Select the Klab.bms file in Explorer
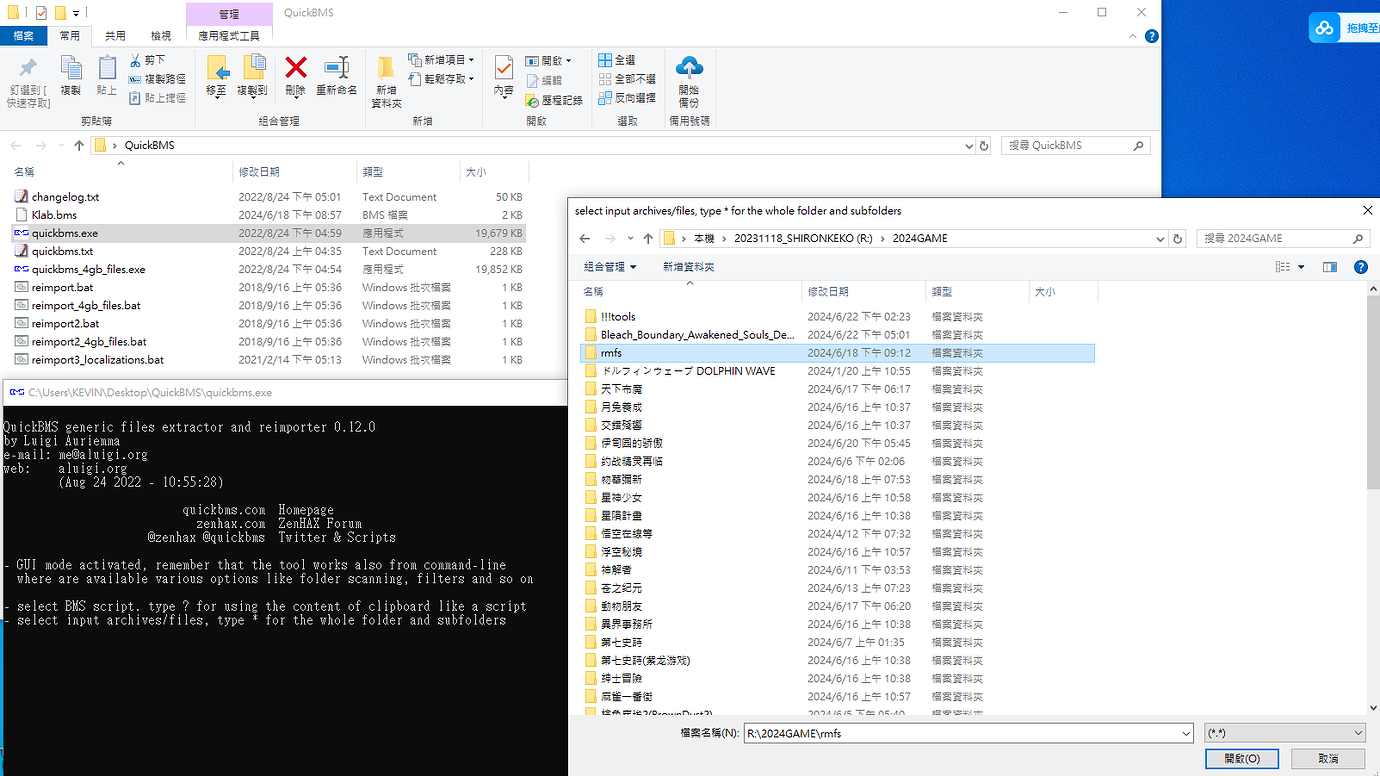 54,215
